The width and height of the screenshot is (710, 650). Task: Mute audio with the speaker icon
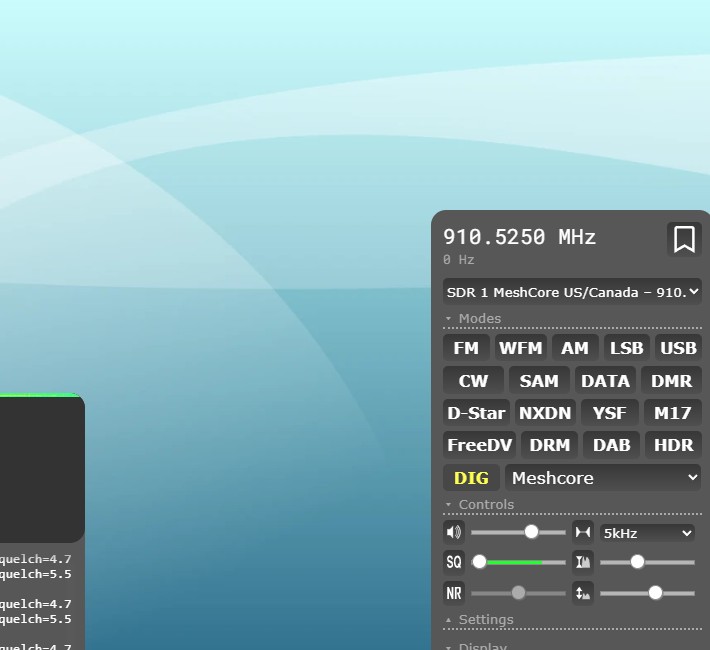tap(454, 532)
